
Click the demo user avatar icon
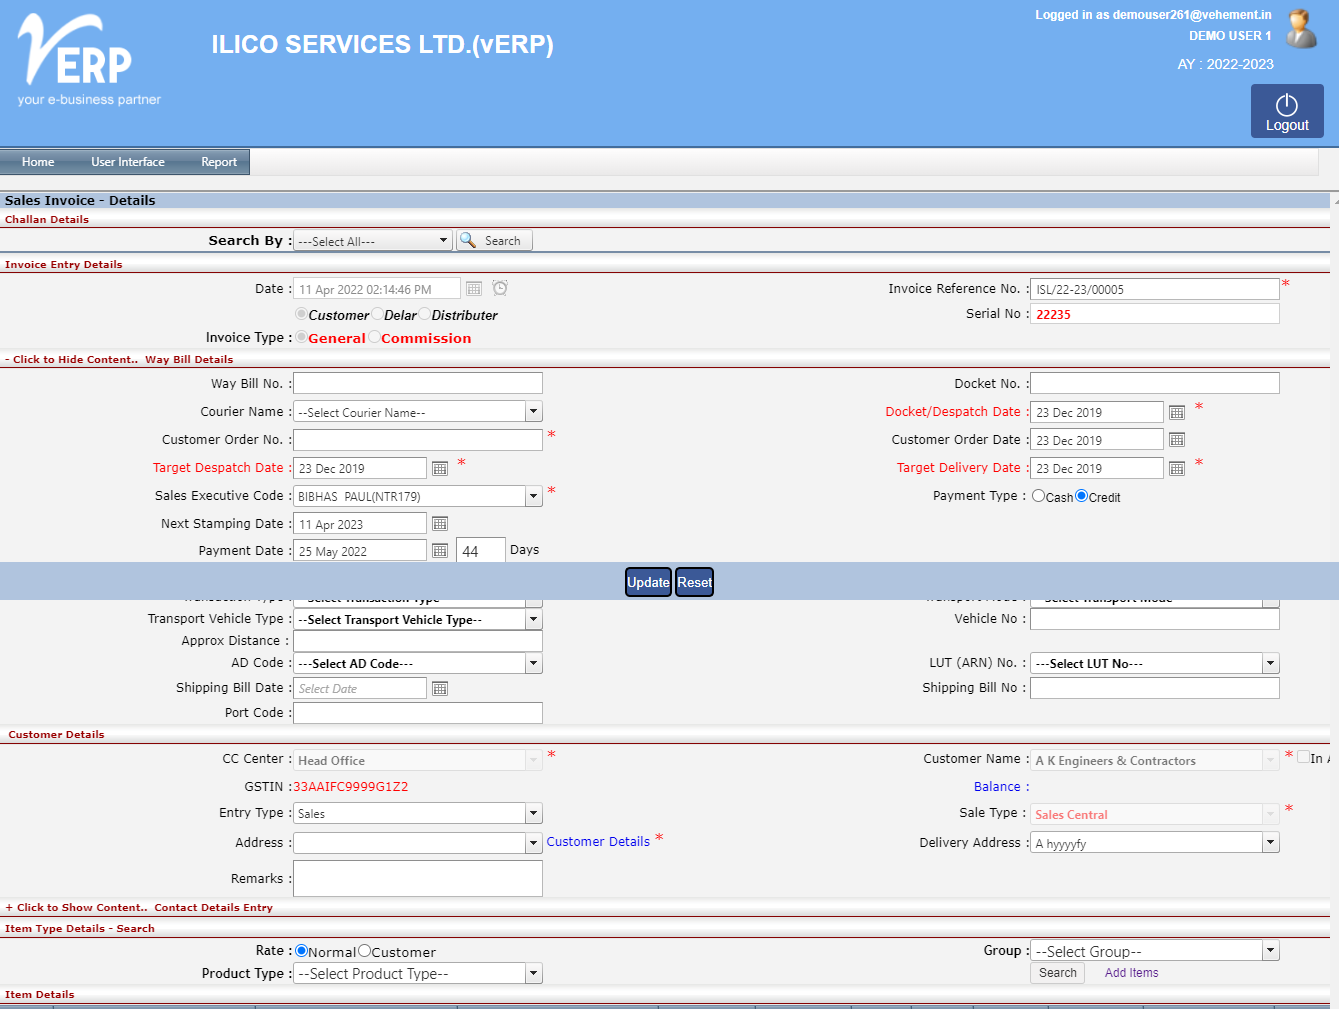(1301, 29)
